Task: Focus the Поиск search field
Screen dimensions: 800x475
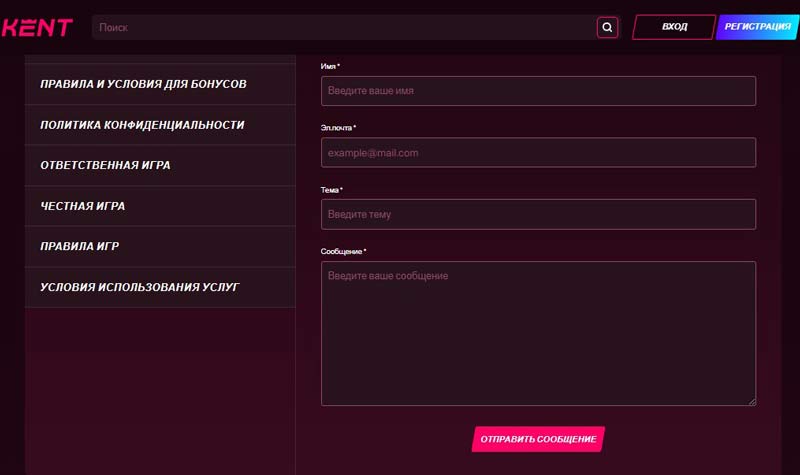Action: (x=340, y=27)
